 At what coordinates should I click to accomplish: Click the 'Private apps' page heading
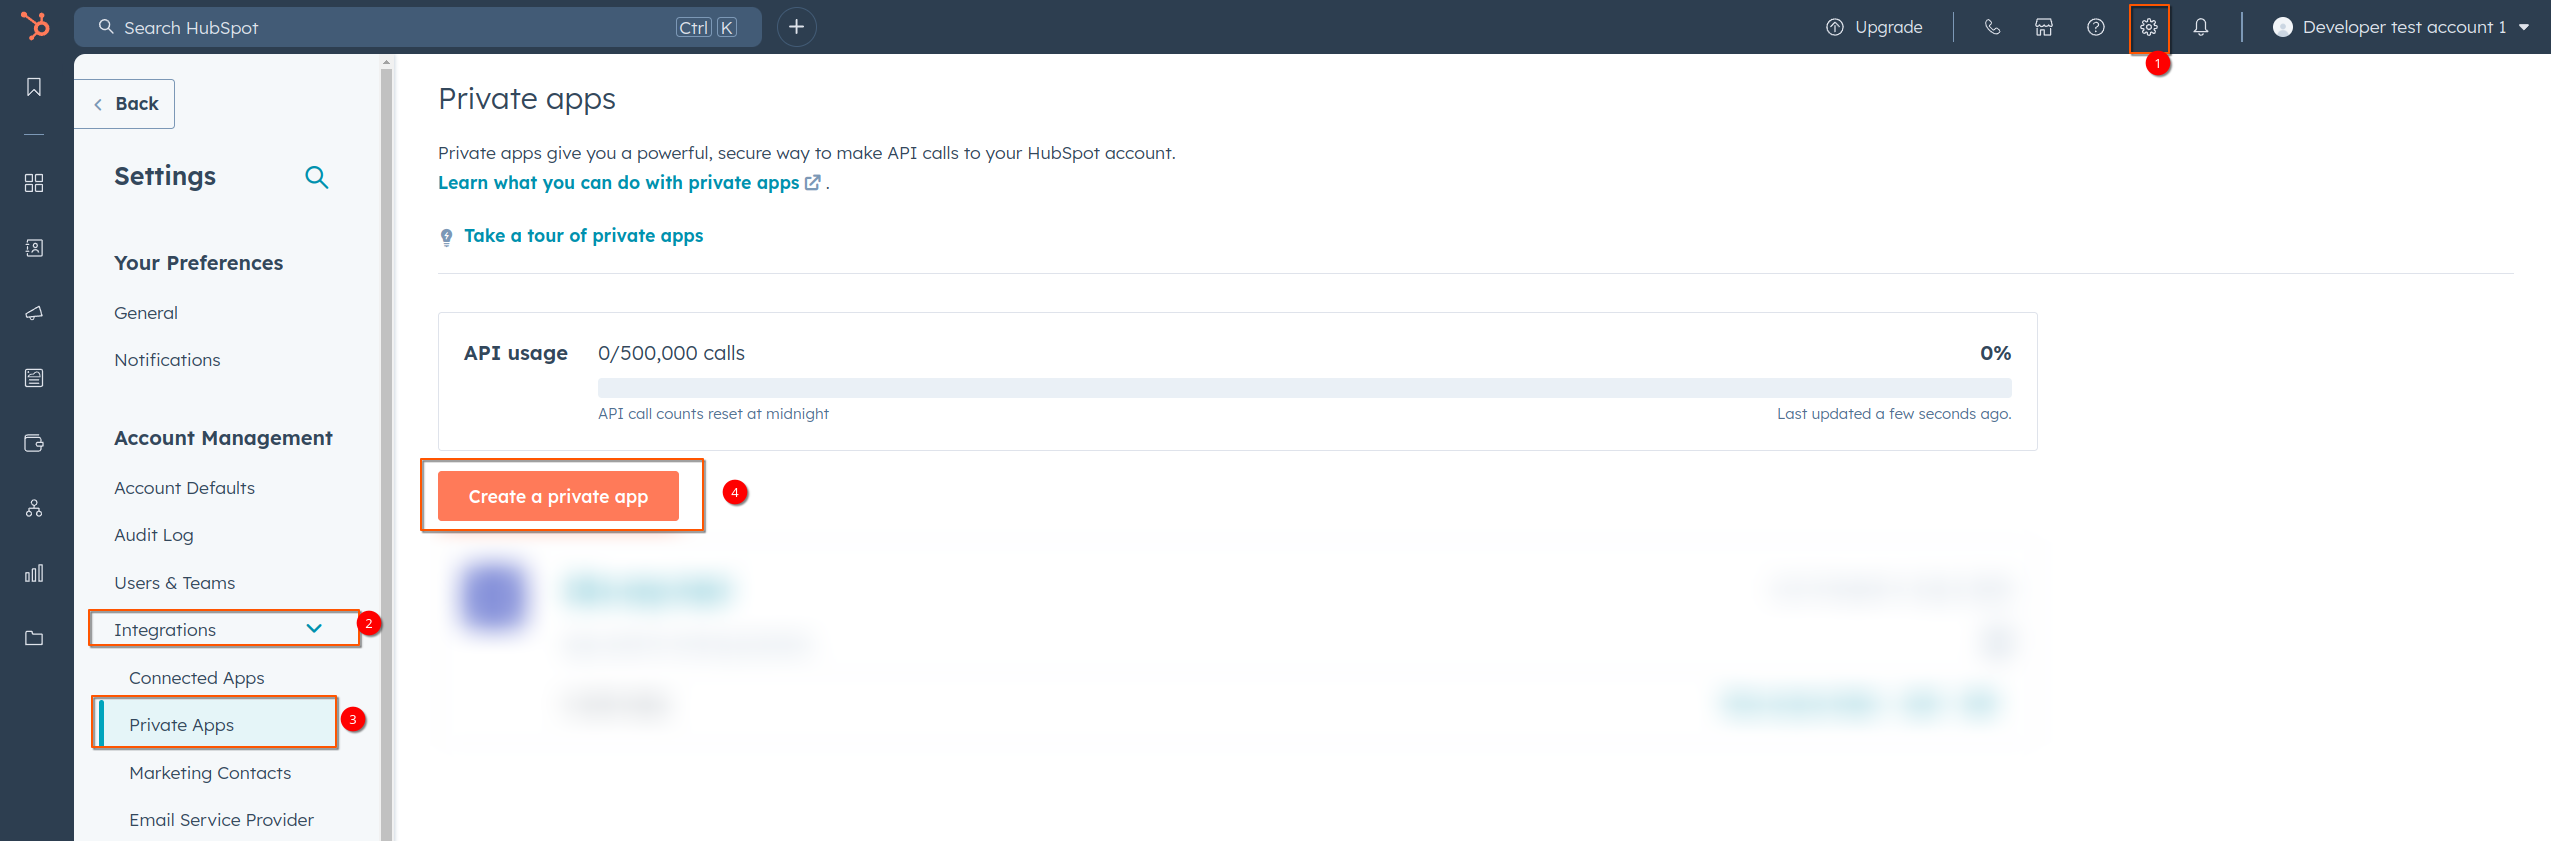coord(527,99)
